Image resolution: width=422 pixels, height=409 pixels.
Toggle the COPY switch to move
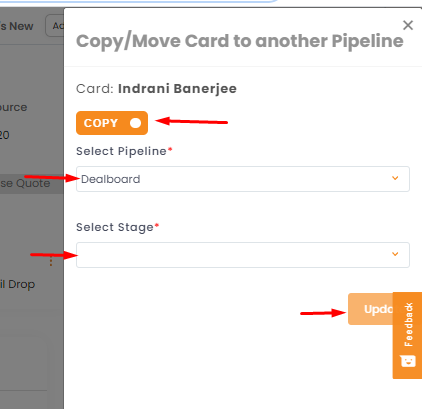tap(112, 123)
